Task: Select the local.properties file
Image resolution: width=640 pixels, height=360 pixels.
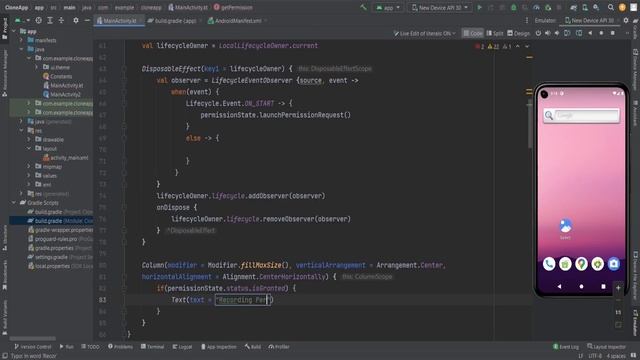Action: coord(60,266)
